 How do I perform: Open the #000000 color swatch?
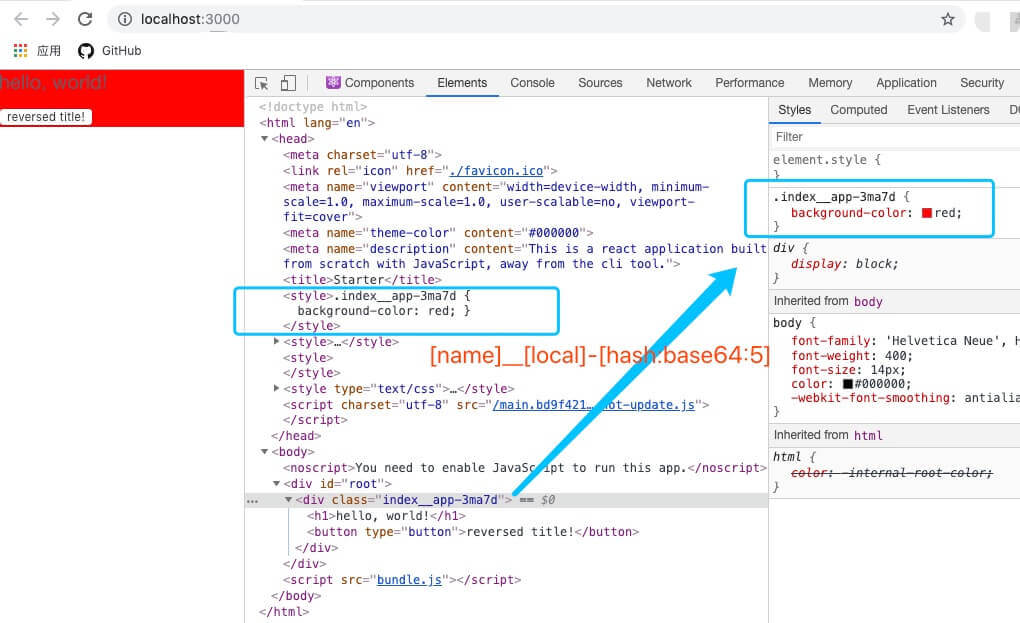coord(848,384)
